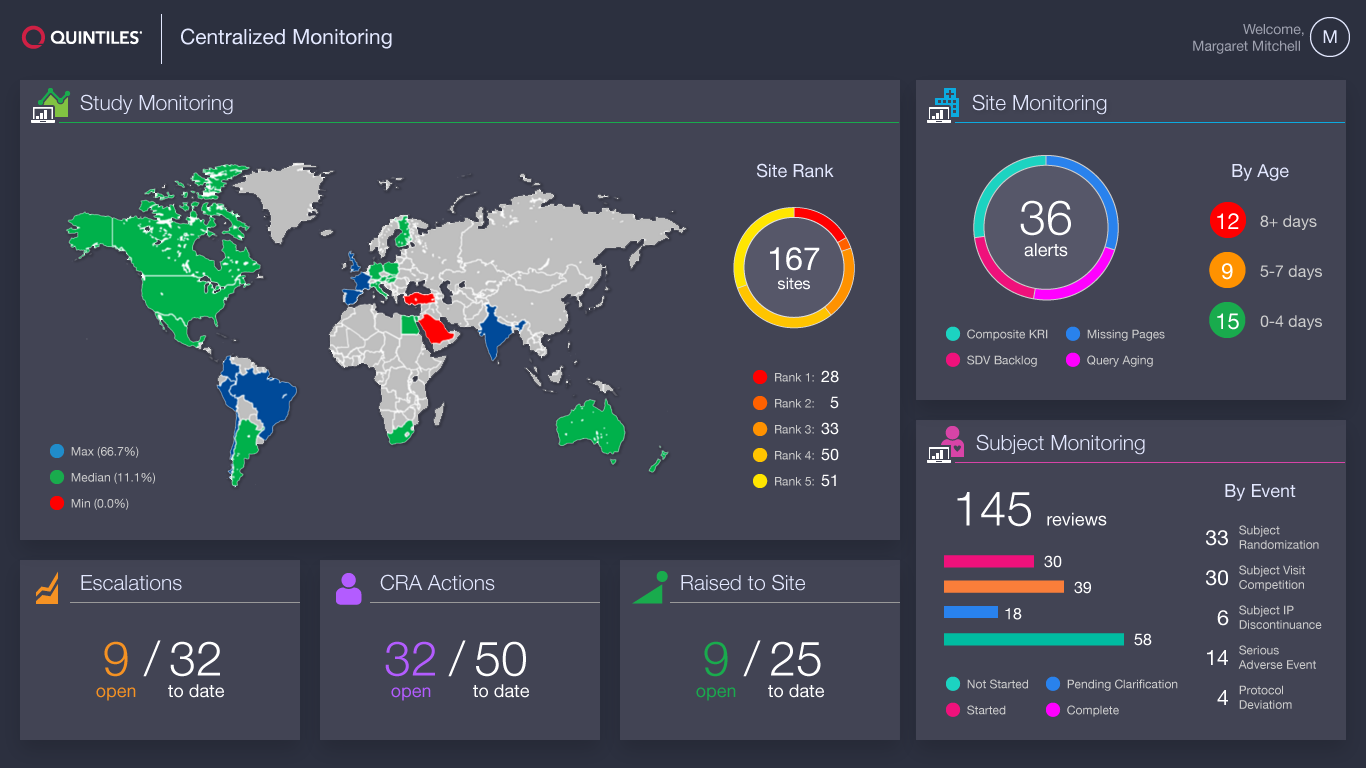The height and width of the screenshot is (768, 1366).
Task: Click the Subject Monitoring person icon
Action: coord(945,444)
